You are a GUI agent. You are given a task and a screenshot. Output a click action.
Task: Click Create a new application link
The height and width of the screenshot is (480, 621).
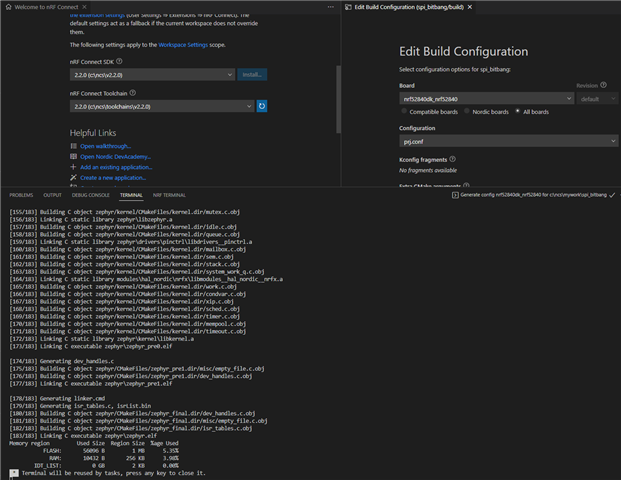tap(113, 178)
